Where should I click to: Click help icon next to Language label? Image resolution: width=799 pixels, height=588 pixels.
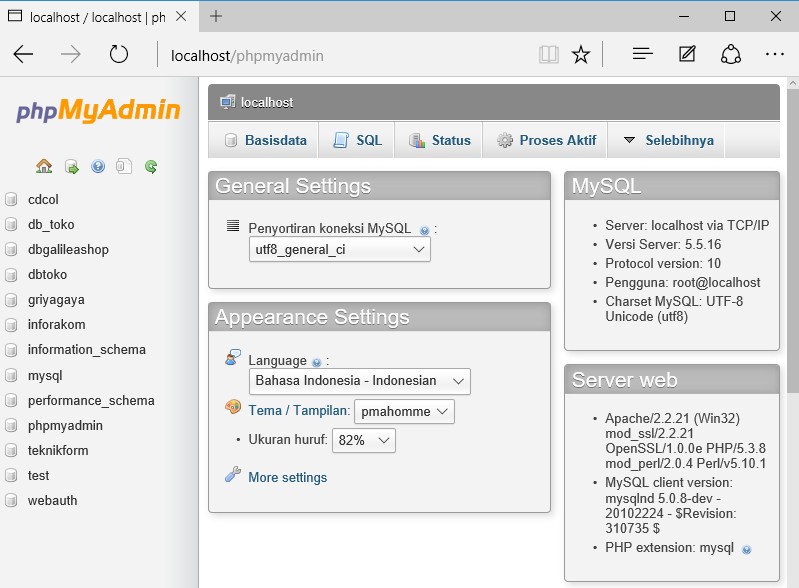point(316,362)
